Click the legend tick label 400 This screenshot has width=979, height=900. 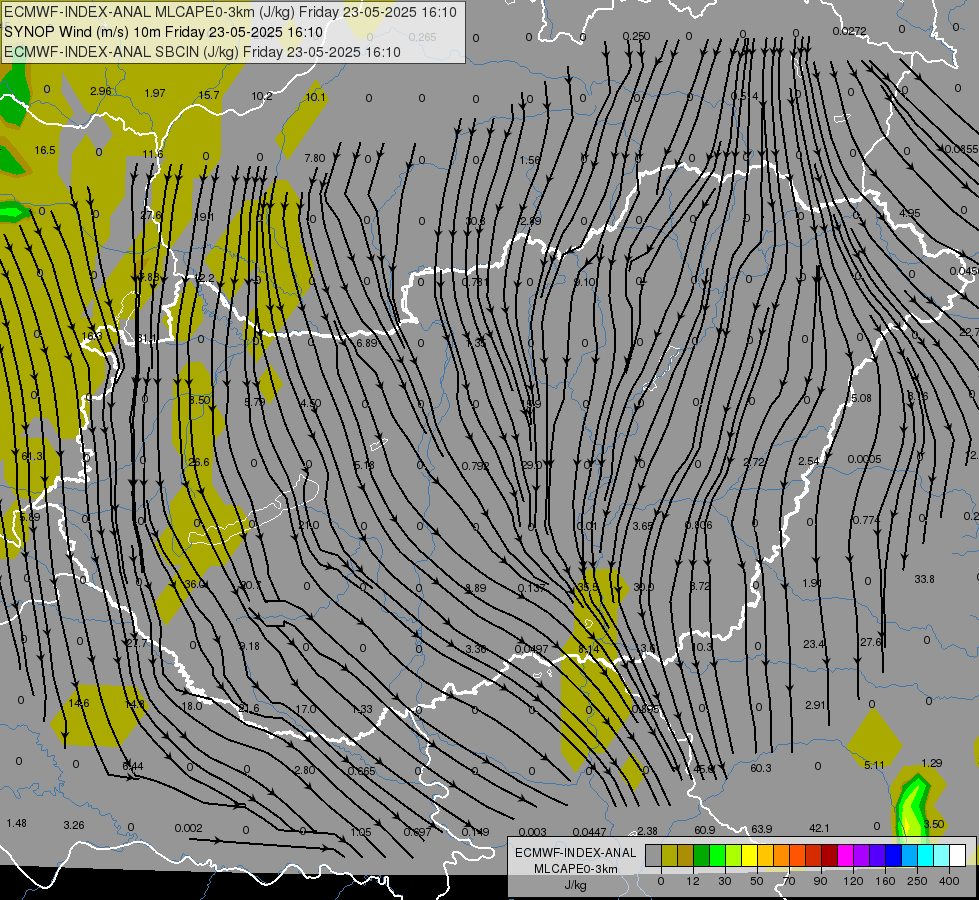[x=949, y=881]
